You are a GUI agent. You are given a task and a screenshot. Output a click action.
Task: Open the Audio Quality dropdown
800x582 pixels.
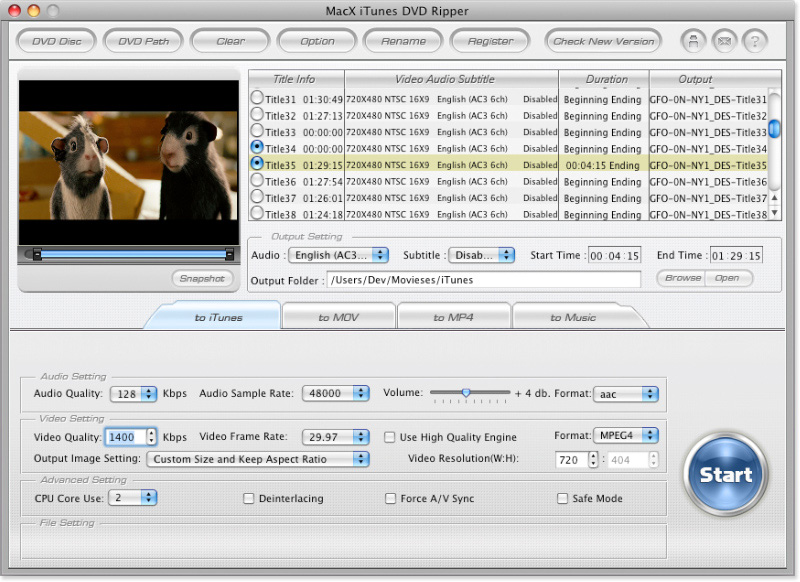134,394
